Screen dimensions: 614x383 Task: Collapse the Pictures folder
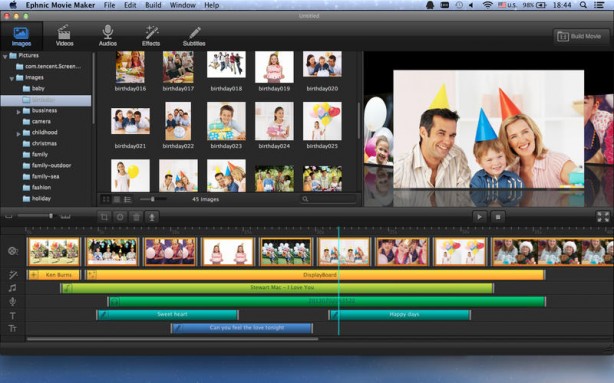[x=5, y=56]
